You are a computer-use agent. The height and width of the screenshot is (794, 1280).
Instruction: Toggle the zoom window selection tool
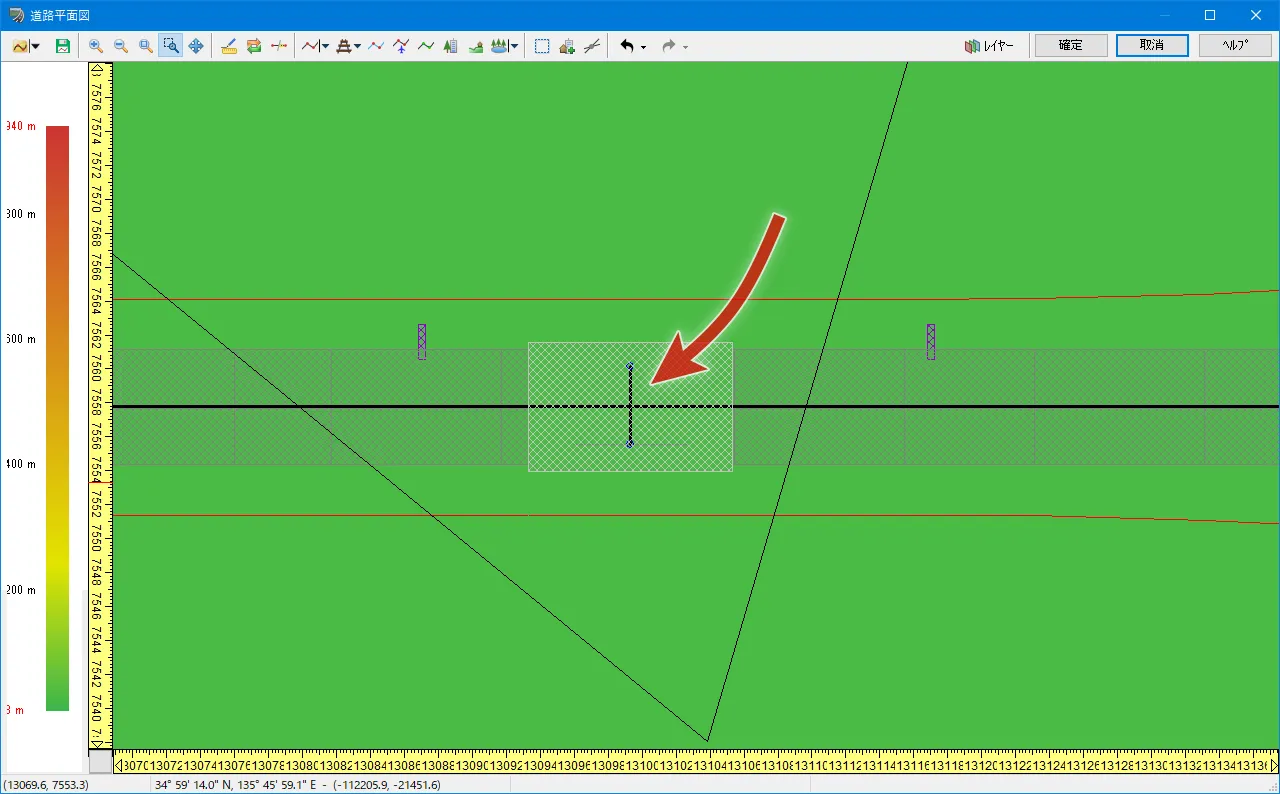[x=171, y=46]
